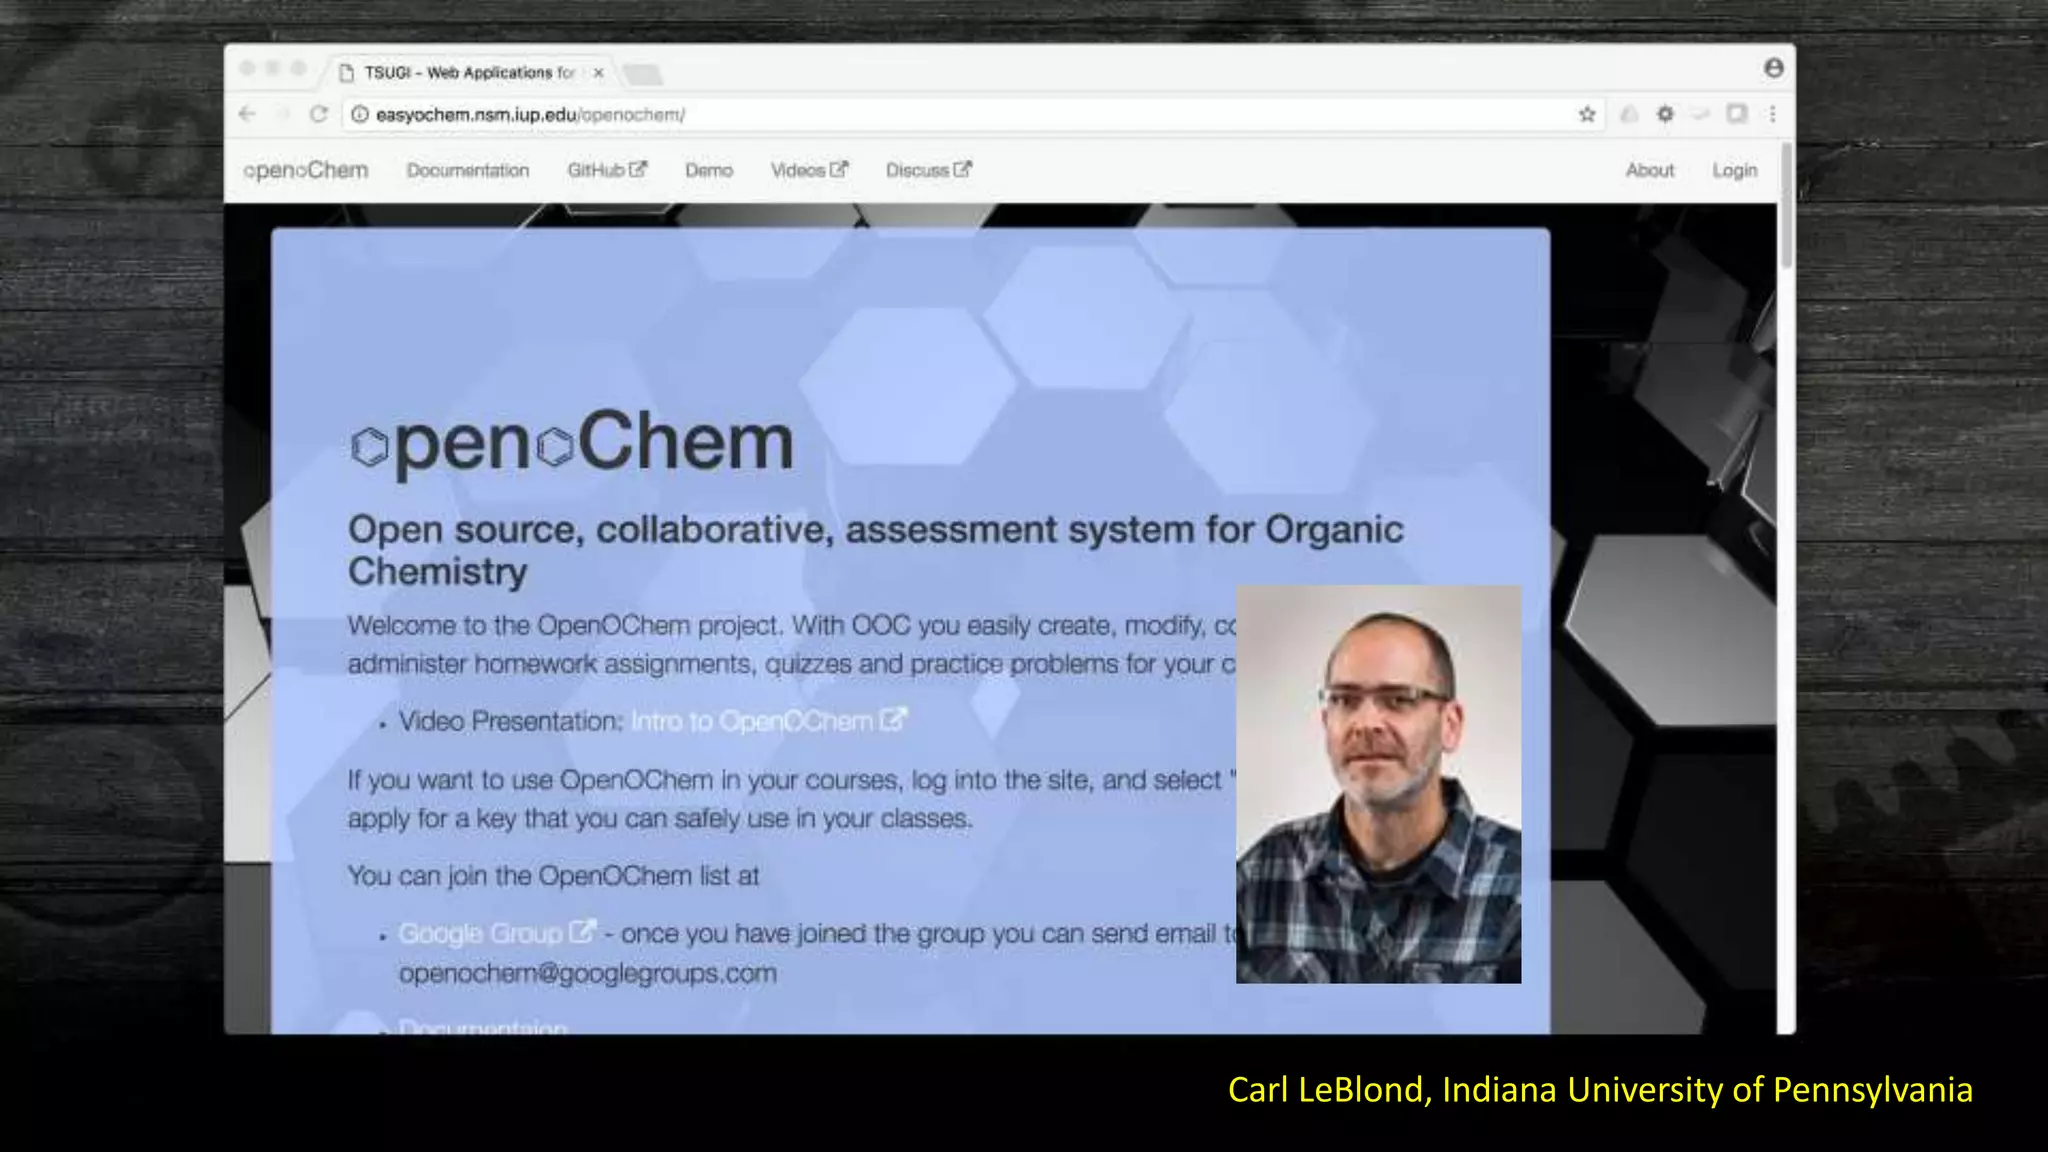This screenshot has height=1152, width=2048.
Task: Click the user profile icon
Action: (1773, 68)
